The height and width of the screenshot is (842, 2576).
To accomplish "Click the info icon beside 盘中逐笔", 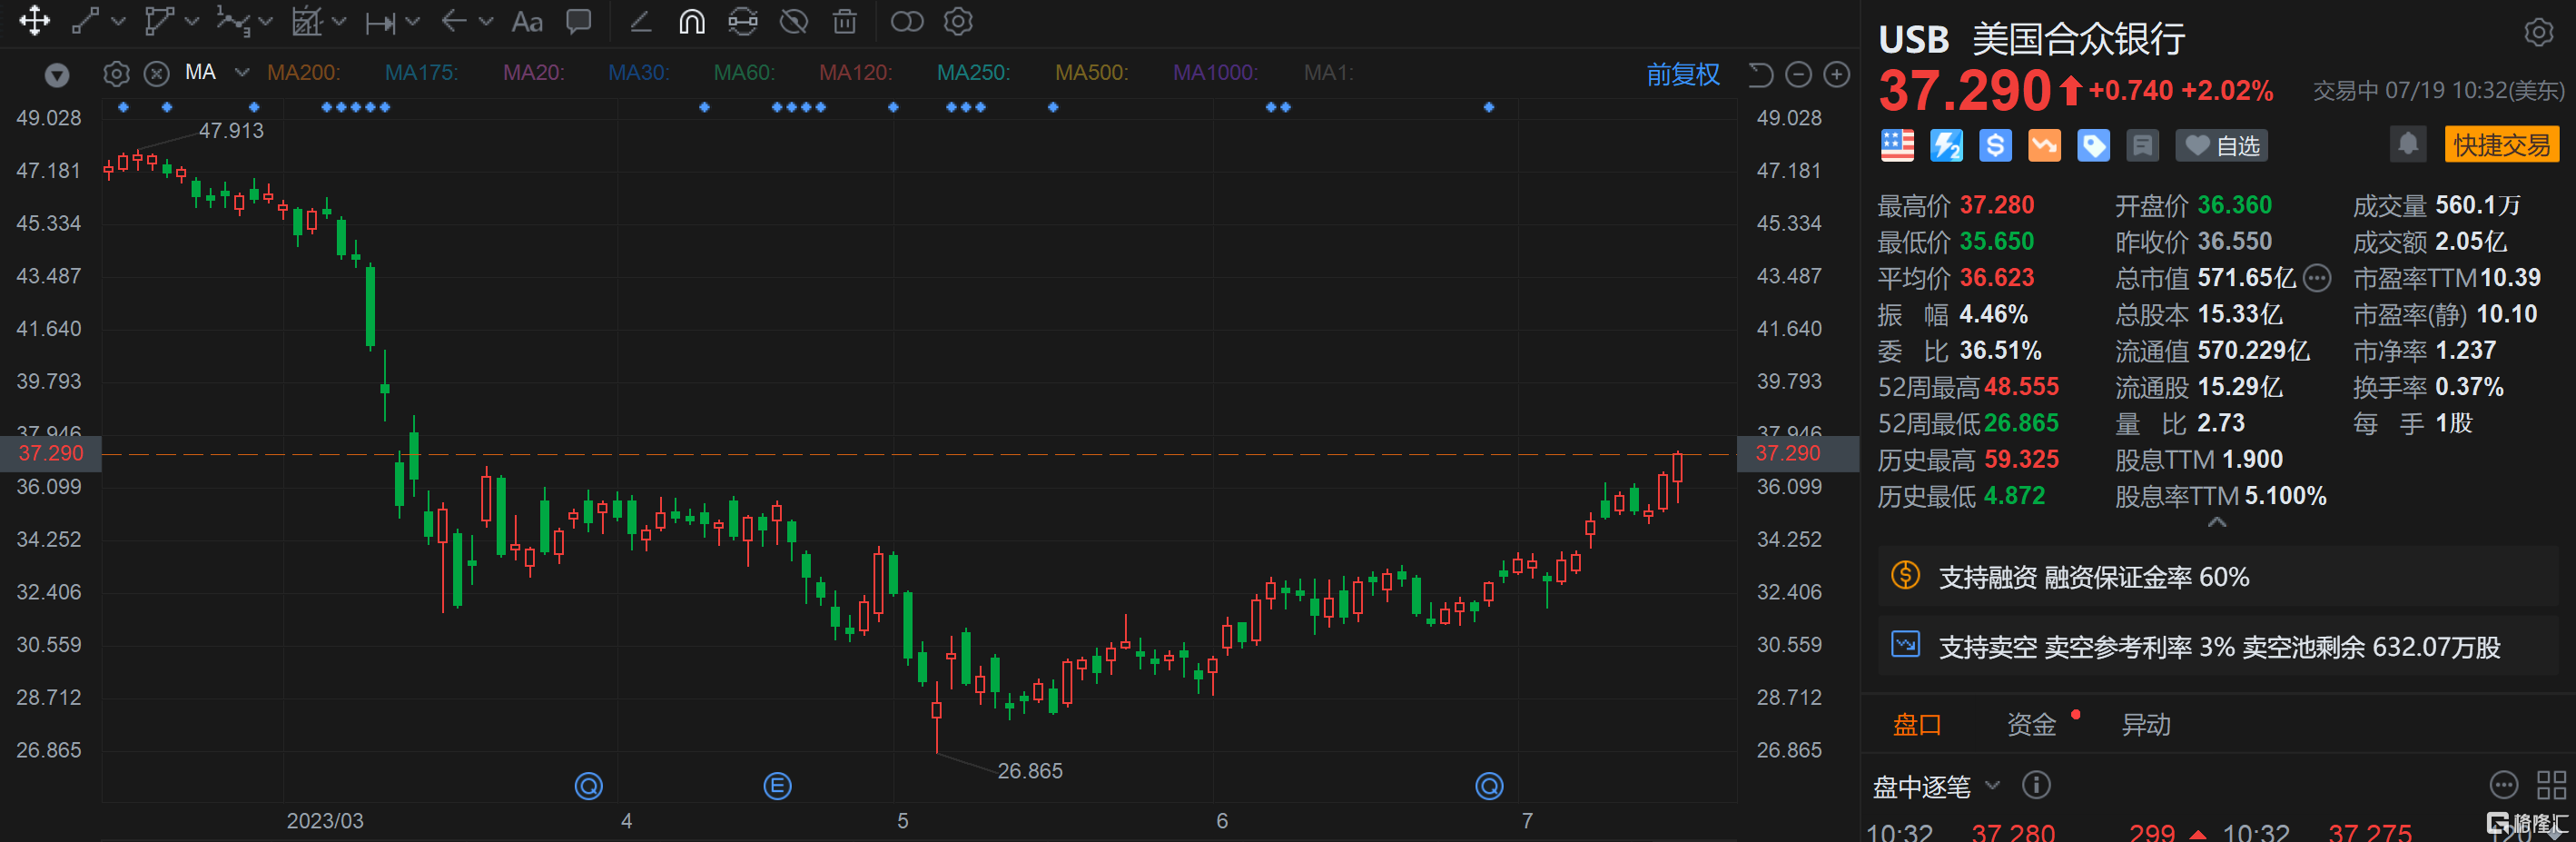I will (2037, 786).
